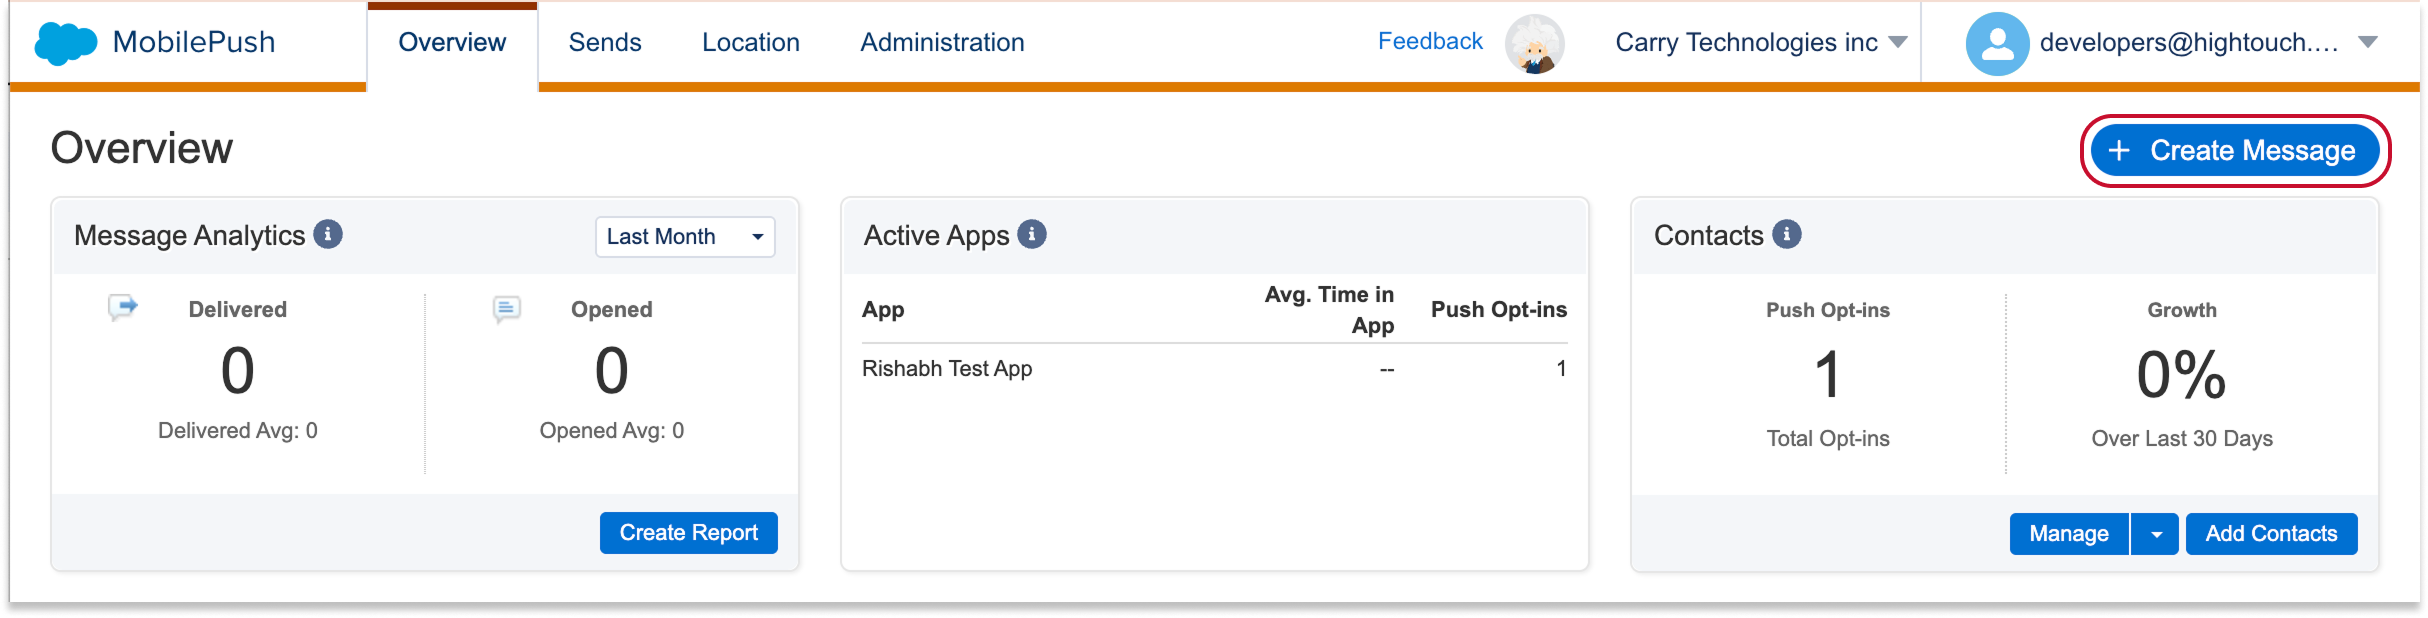Select the Overview tab
Screen dimensions: 2428x618
pos(452,42)
